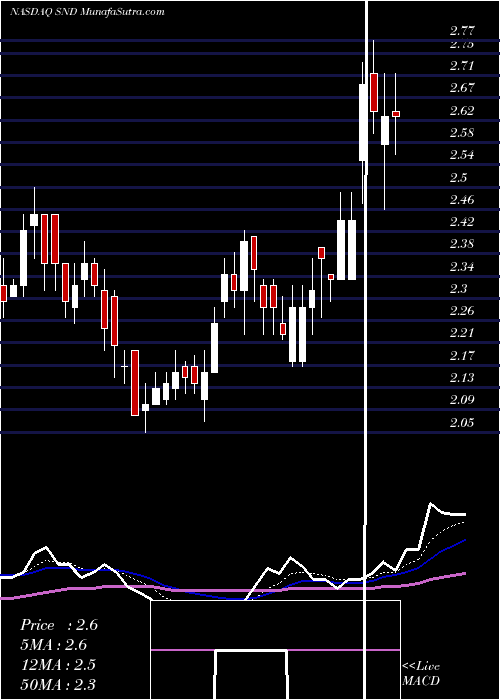Click the '<<Live MACD' label
Screen dimensions: 500x700
[421, 673]
